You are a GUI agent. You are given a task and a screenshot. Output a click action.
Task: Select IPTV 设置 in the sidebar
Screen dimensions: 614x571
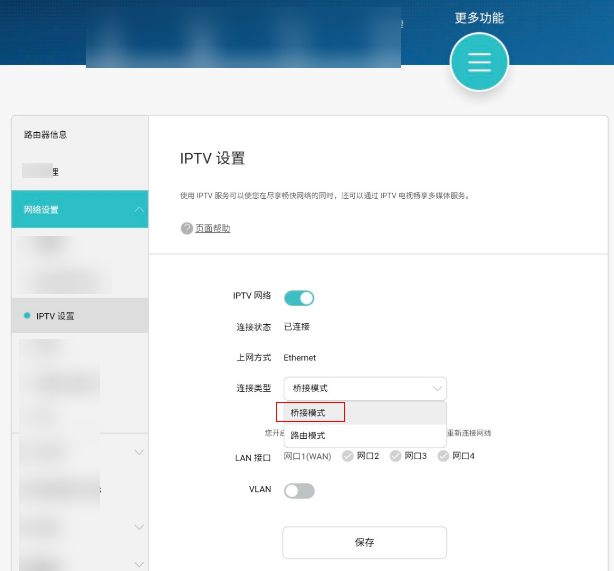[x=55, y=316]
